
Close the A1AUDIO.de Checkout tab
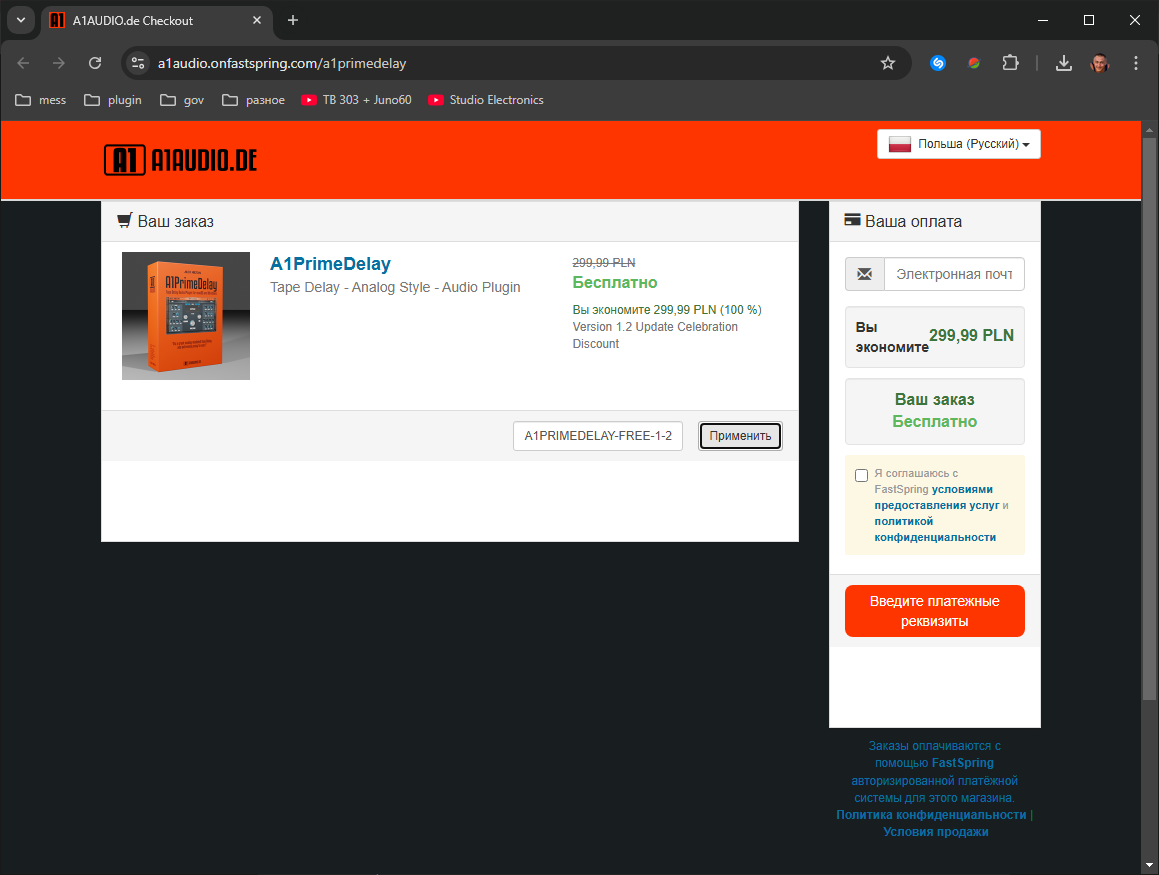point(256,20)
